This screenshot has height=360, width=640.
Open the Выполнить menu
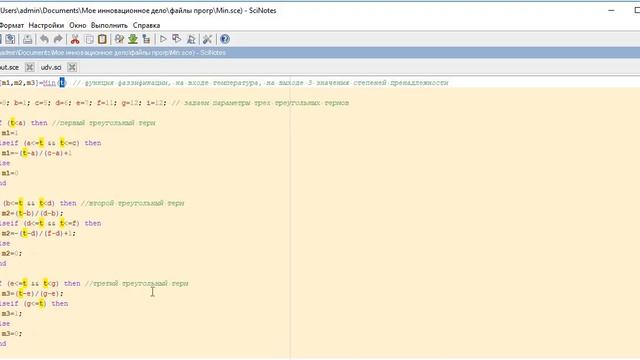tap(109, 25)
